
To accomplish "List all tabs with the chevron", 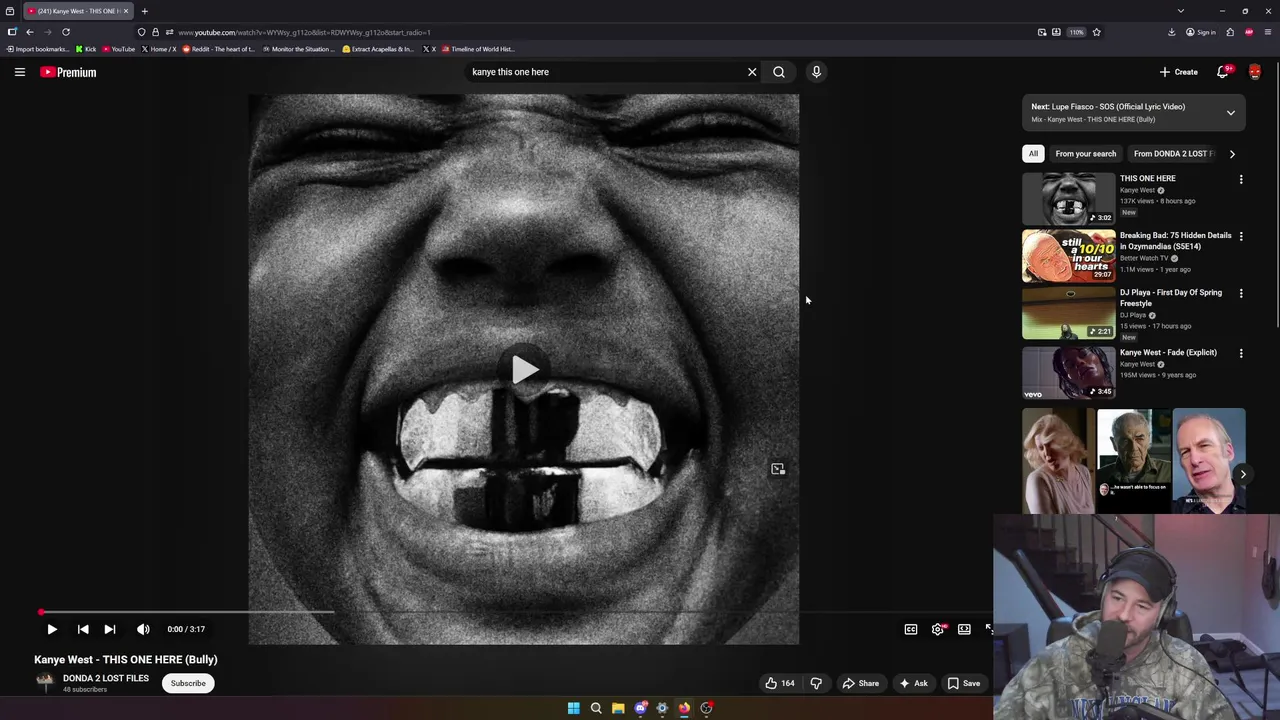I will click(x=1180, y=11).
